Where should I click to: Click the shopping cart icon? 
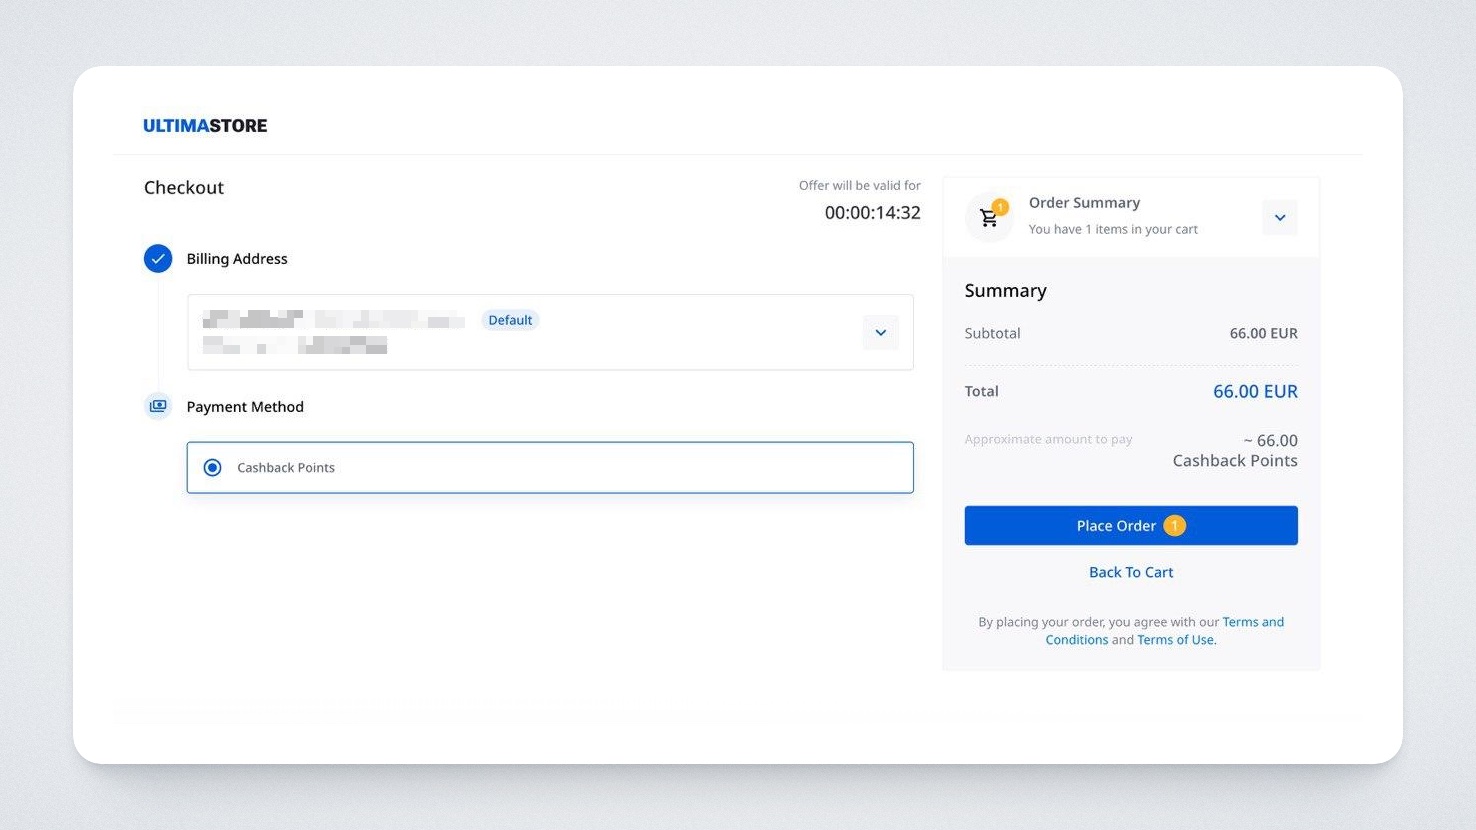(989, 218)
